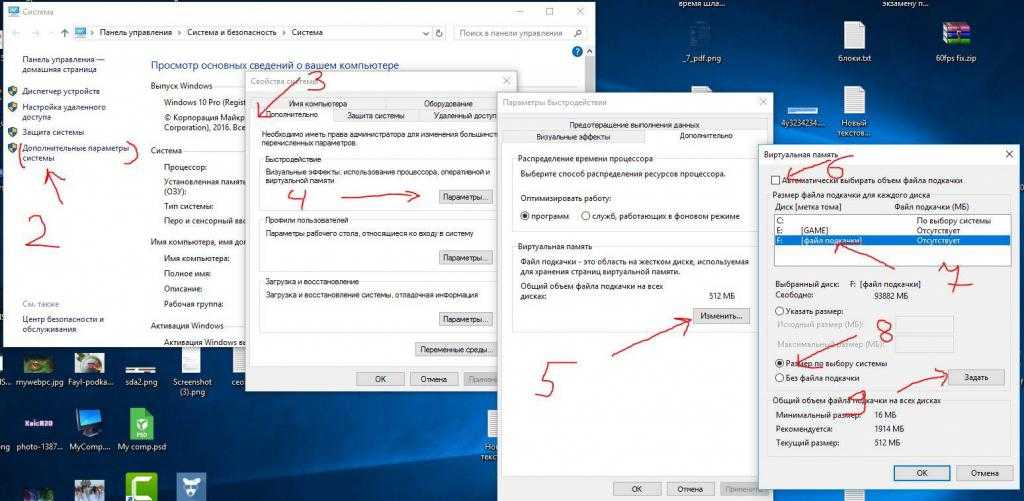This screenshot has width=1024, height=501.
Task: Open the mywebpc.jpg image icon
Action: point(37,363)
